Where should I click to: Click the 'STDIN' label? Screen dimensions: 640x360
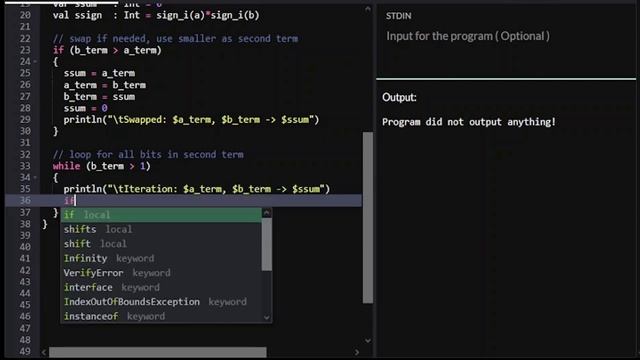coord(399,16)
